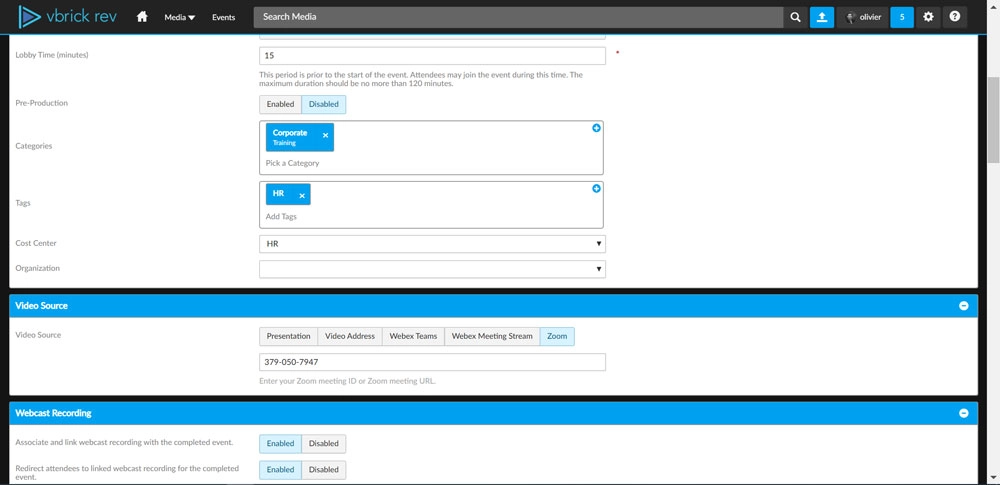Image resolution: width=1000 pixels, height=485 pixels.
Task: Click the Video Source header title
Action: pyautogui.click(x=41, y=306)
